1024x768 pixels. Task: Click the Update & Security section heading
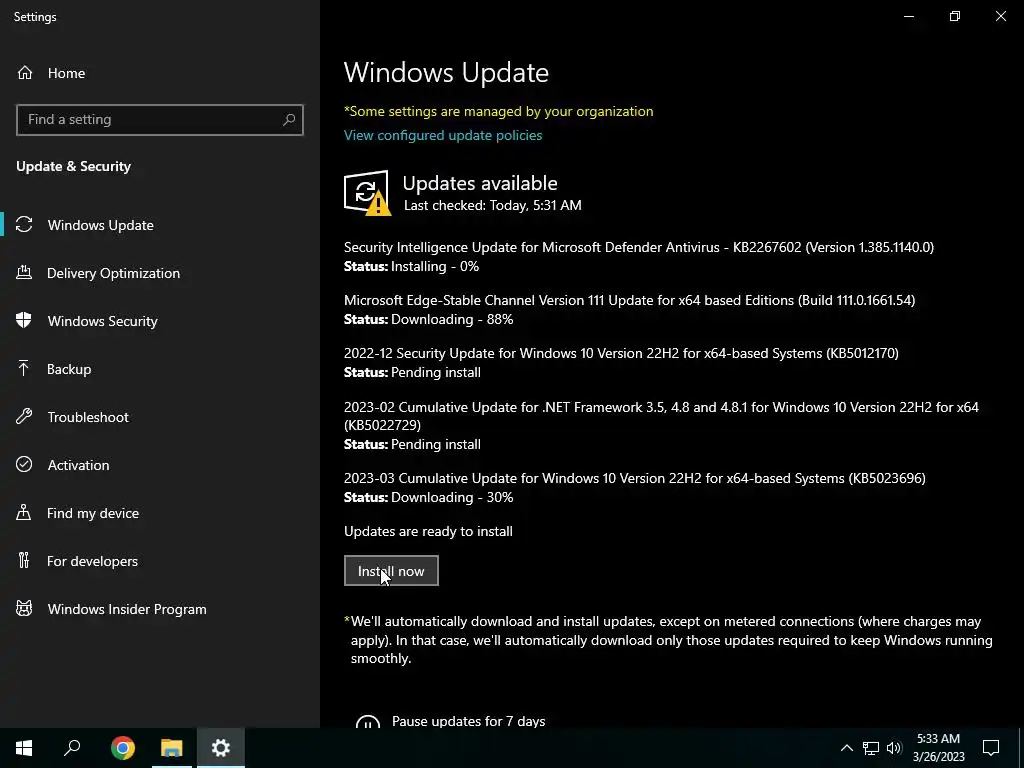click(74, 167)
